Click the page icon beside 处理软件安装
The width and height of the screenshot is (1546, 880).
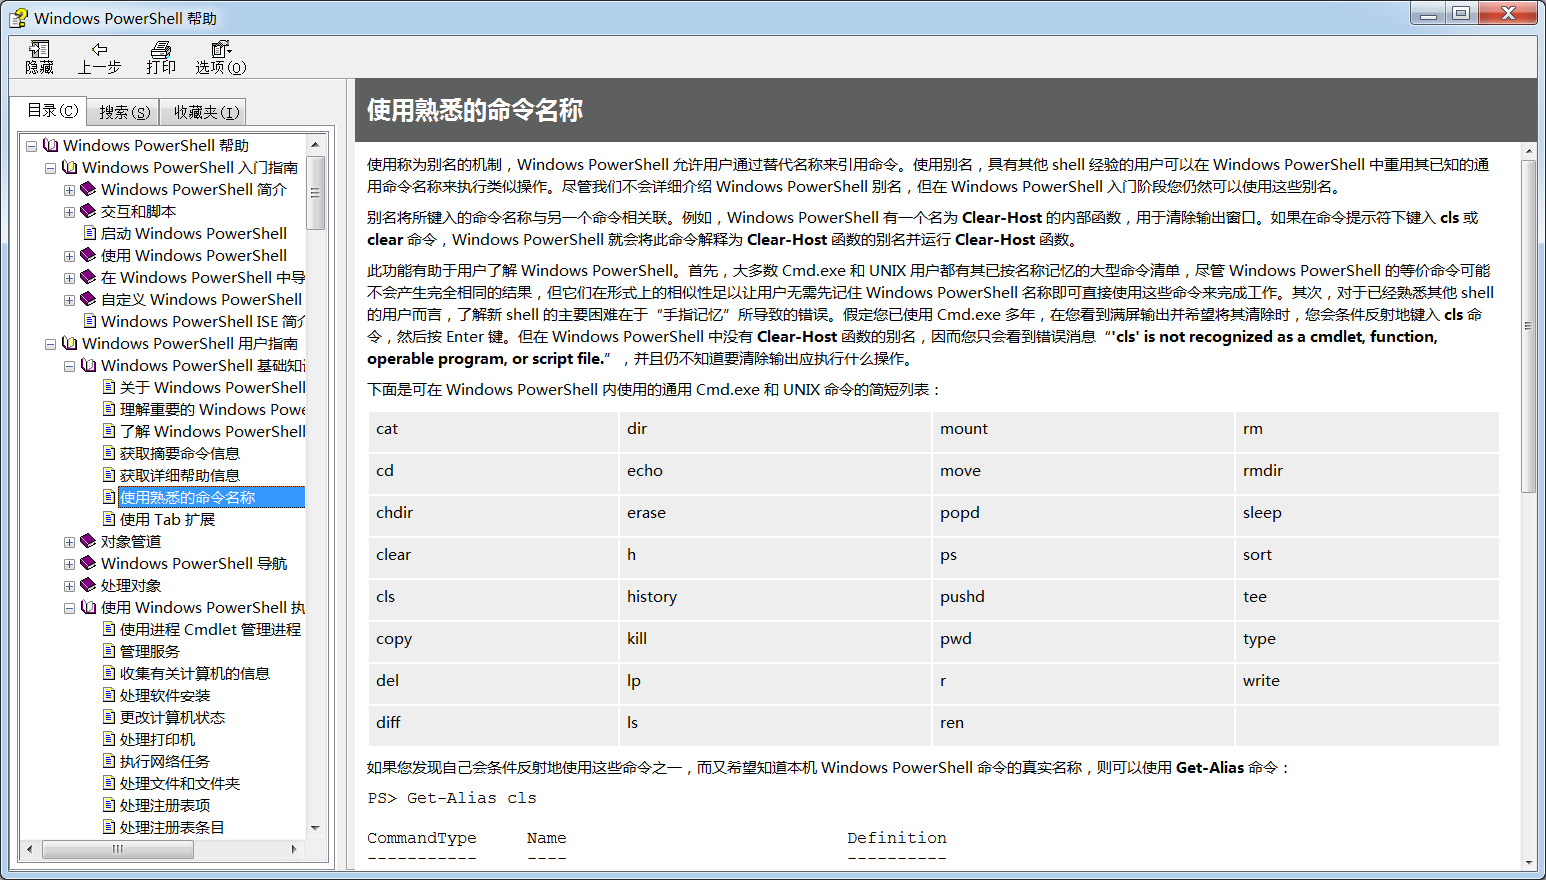click(x=109, y=695)
